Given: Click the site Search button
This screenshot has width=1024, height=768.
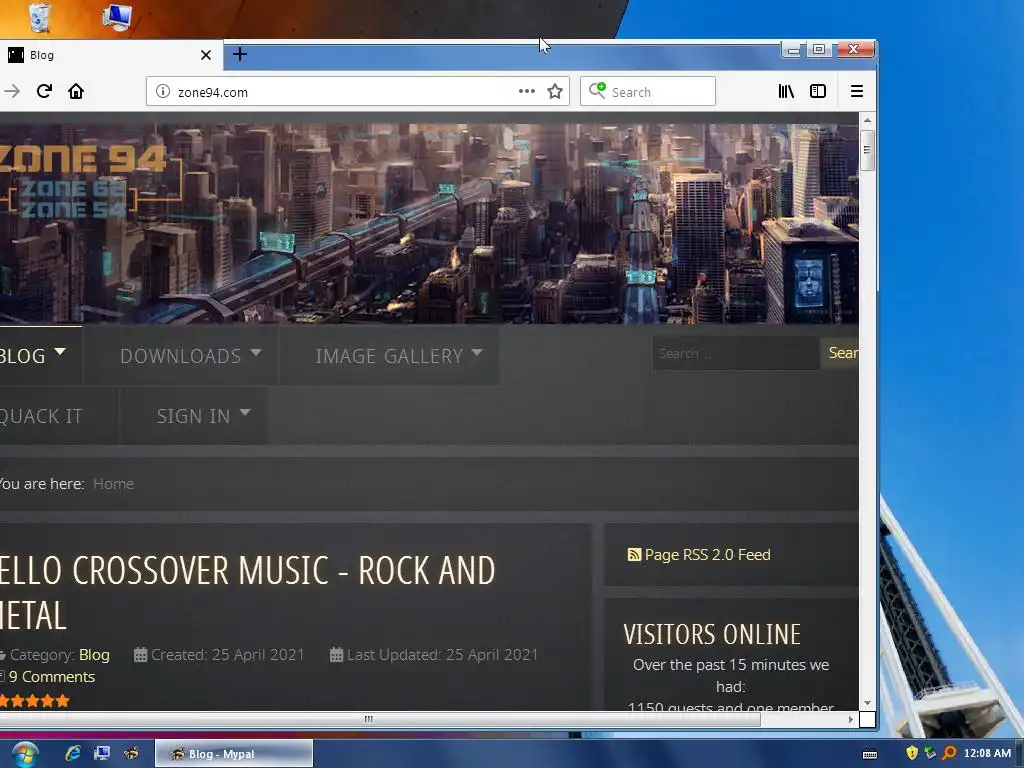Looking at the screenshot, I should coord(841,353).
